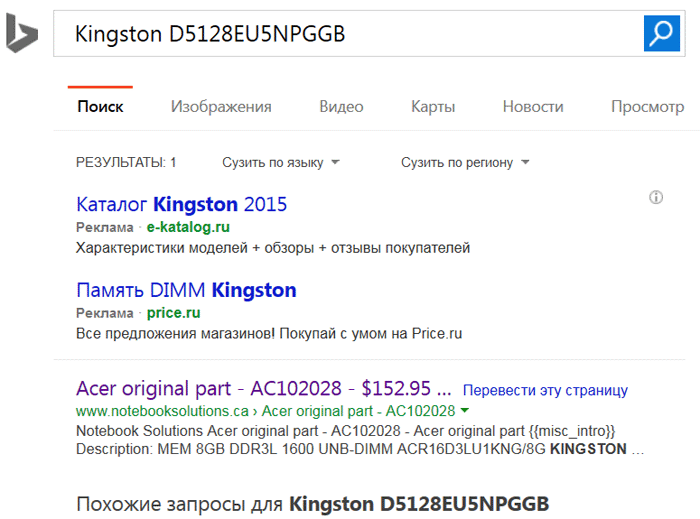Screen dimensions: 700x519
Task: Click the Description: MEM 8GB DDR3L snippet line
Action: 360,449
